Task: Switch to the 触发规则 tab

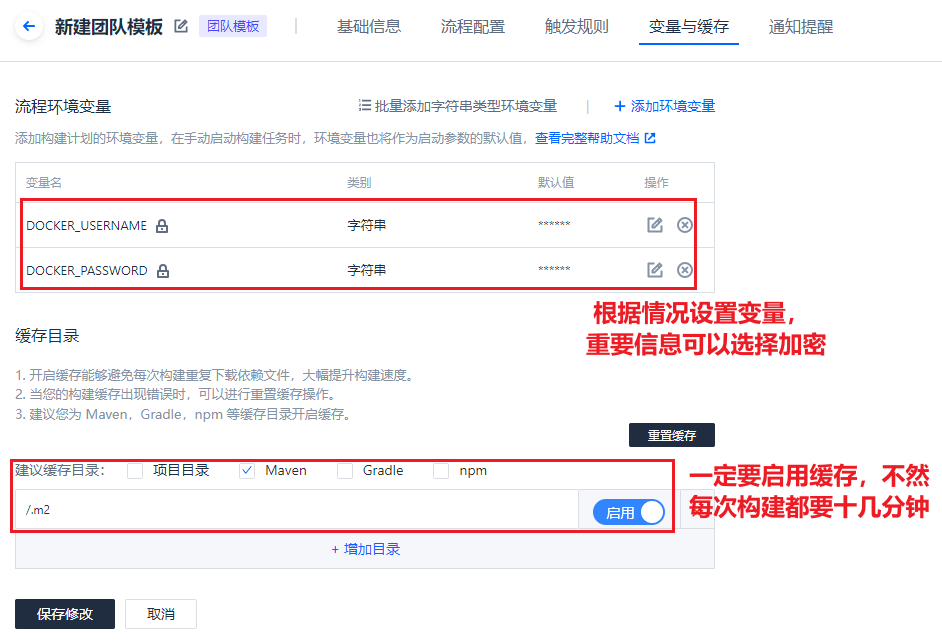Action: click(x=577, y=26)
